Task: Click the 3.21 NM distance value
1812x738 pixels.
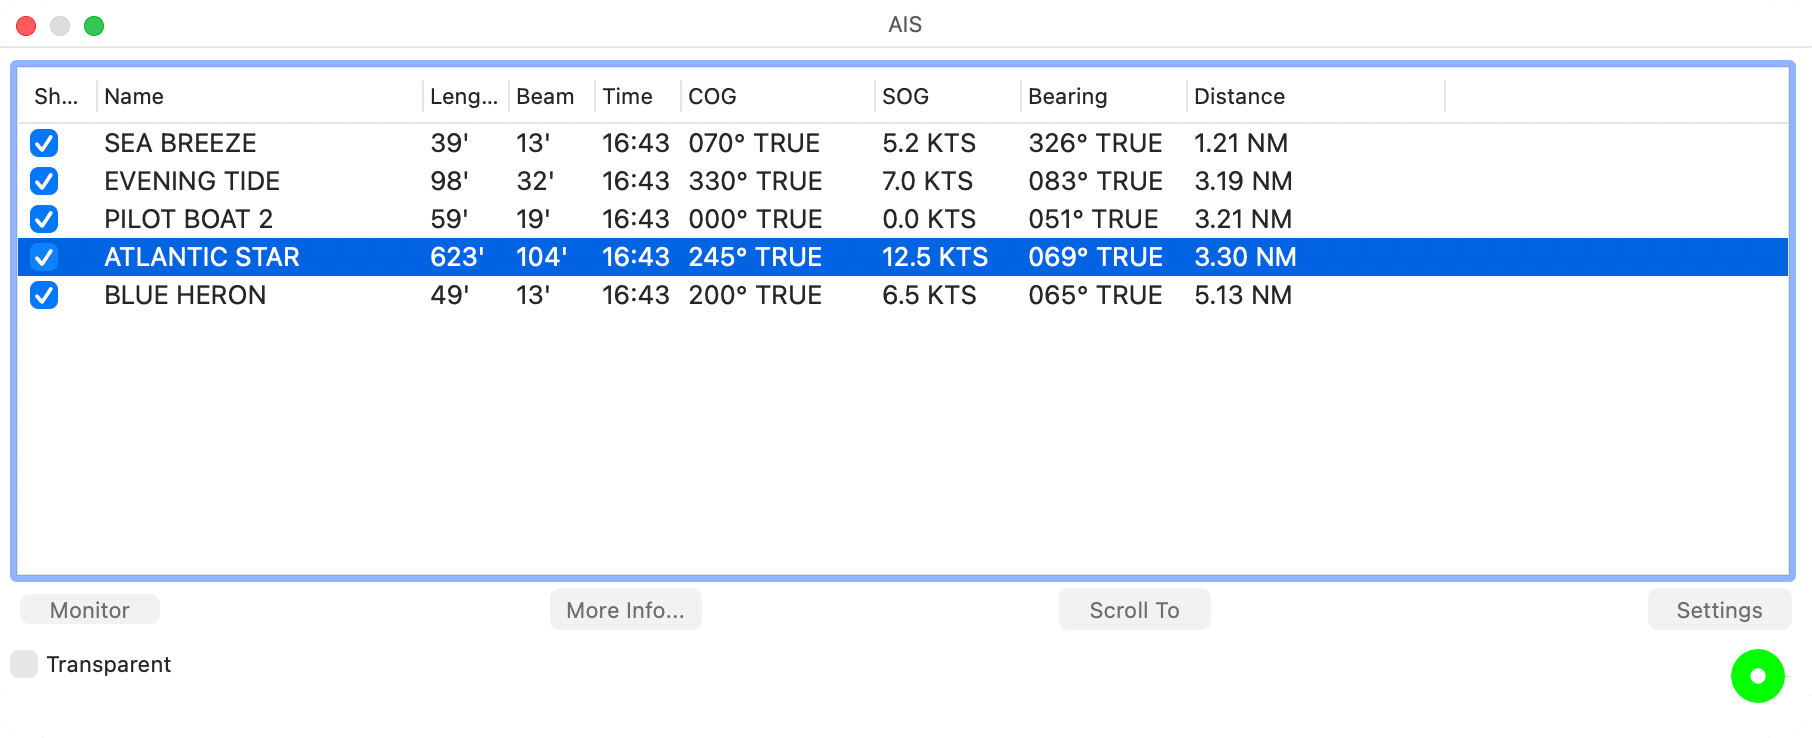Action: tap(1243, 219)
